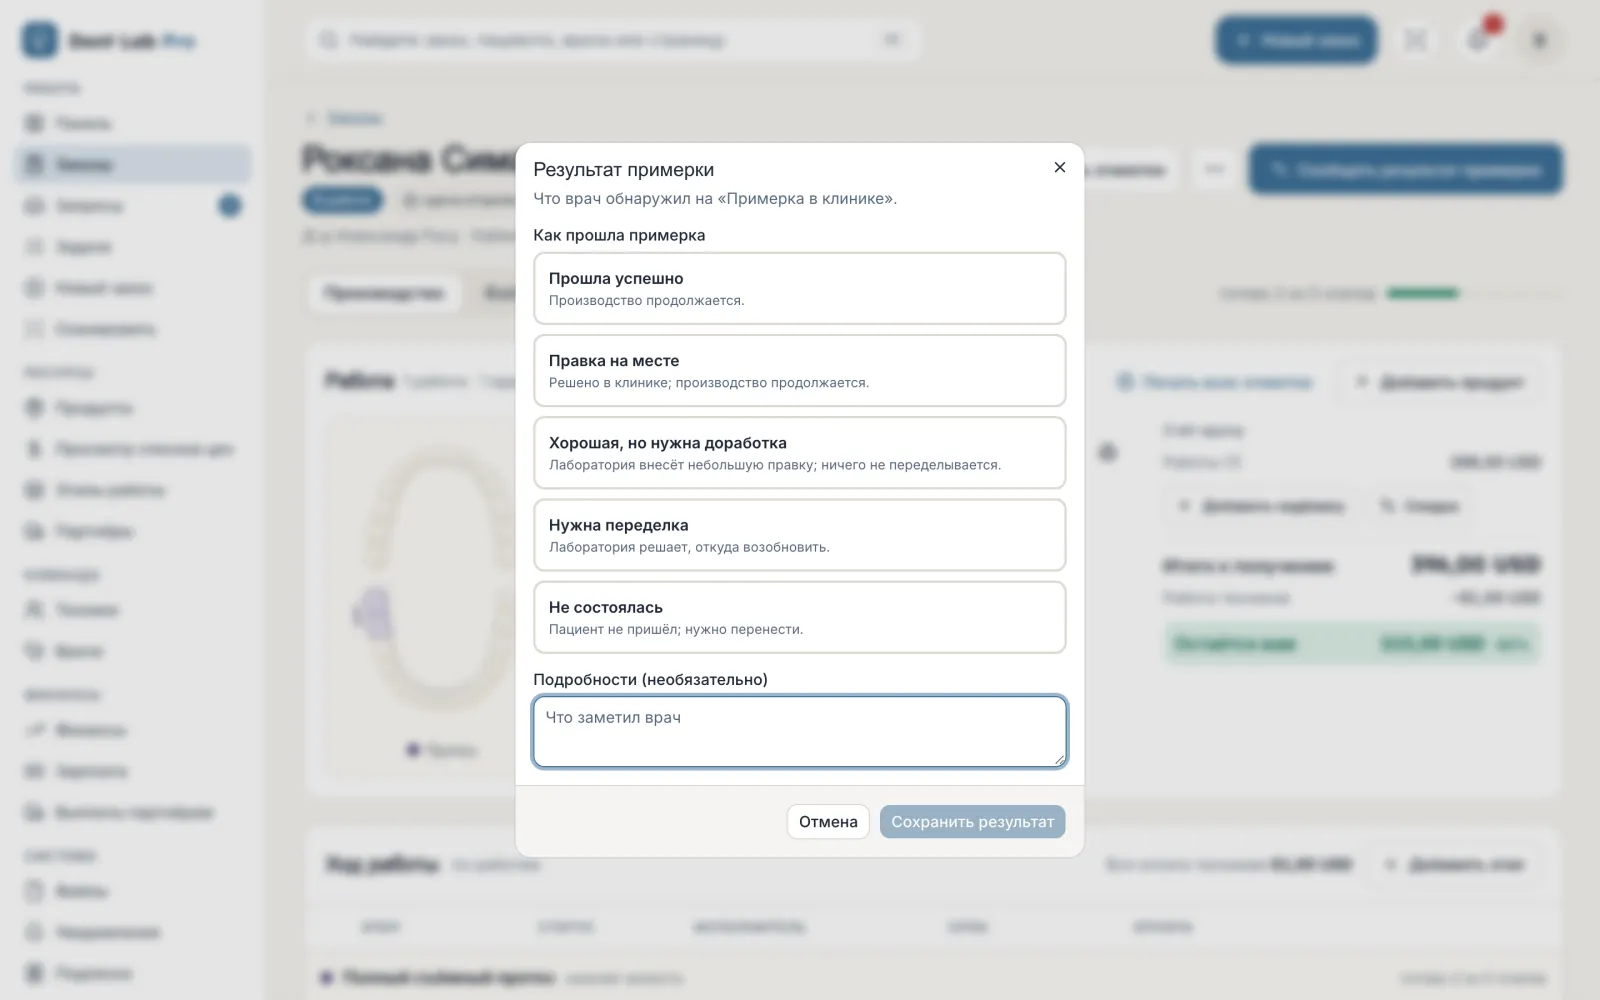Click the textarea resize grip corner

[x=1059, y=760]
